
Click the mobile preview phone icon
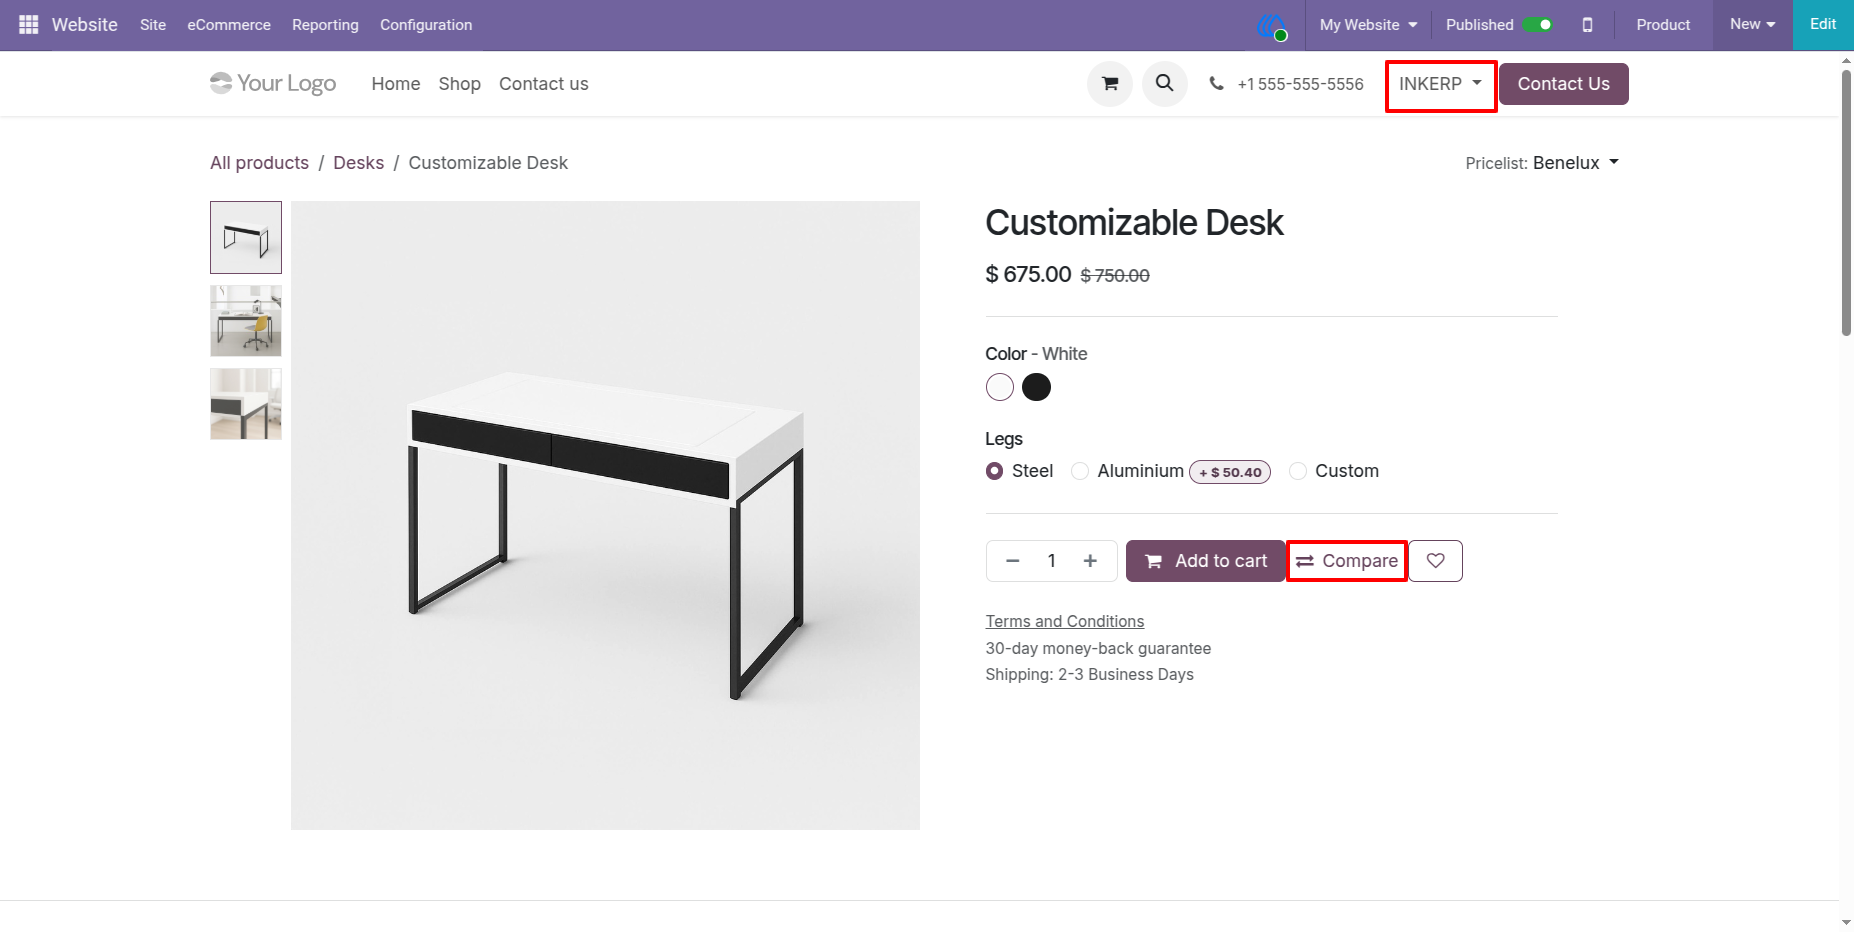click(1587, 25)
